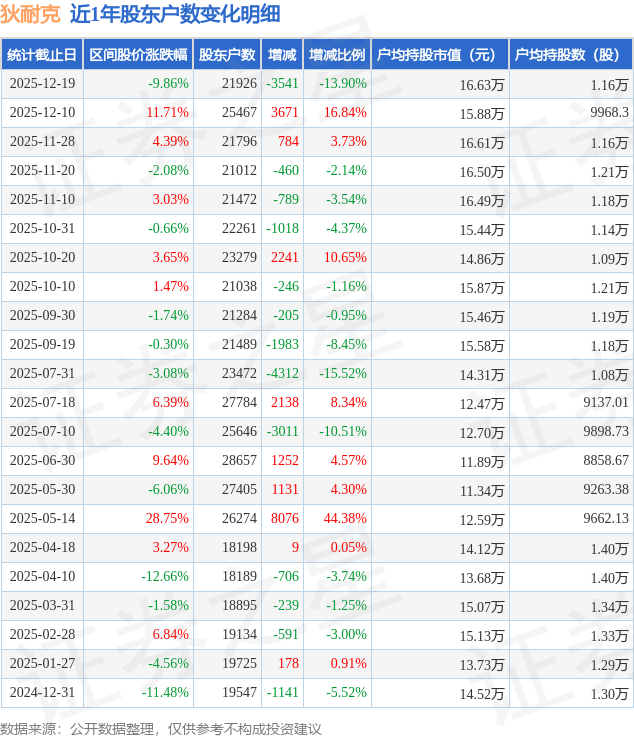The image size is (634, 738).
Task: Select the 2024-12-31 date cell
Action: (x=41, y=693)
